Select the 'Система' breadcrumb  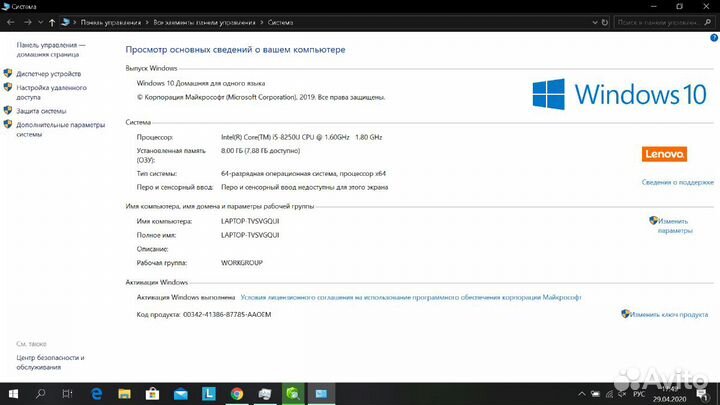click(x=280, y=22)
